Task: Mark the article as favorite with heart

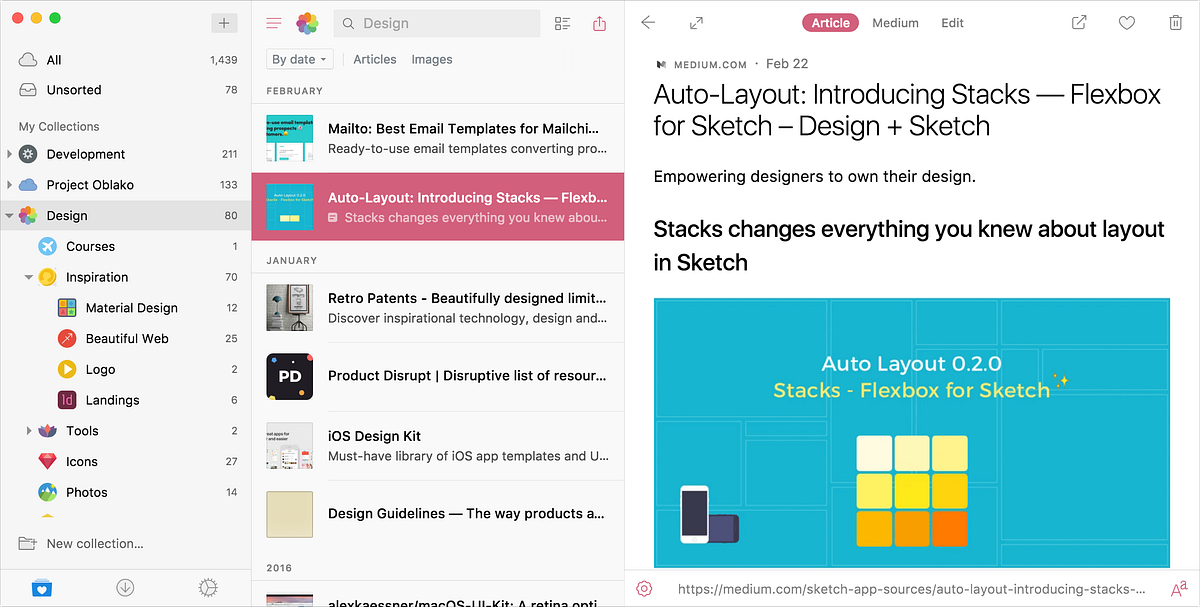Action: coord(1127,22)
